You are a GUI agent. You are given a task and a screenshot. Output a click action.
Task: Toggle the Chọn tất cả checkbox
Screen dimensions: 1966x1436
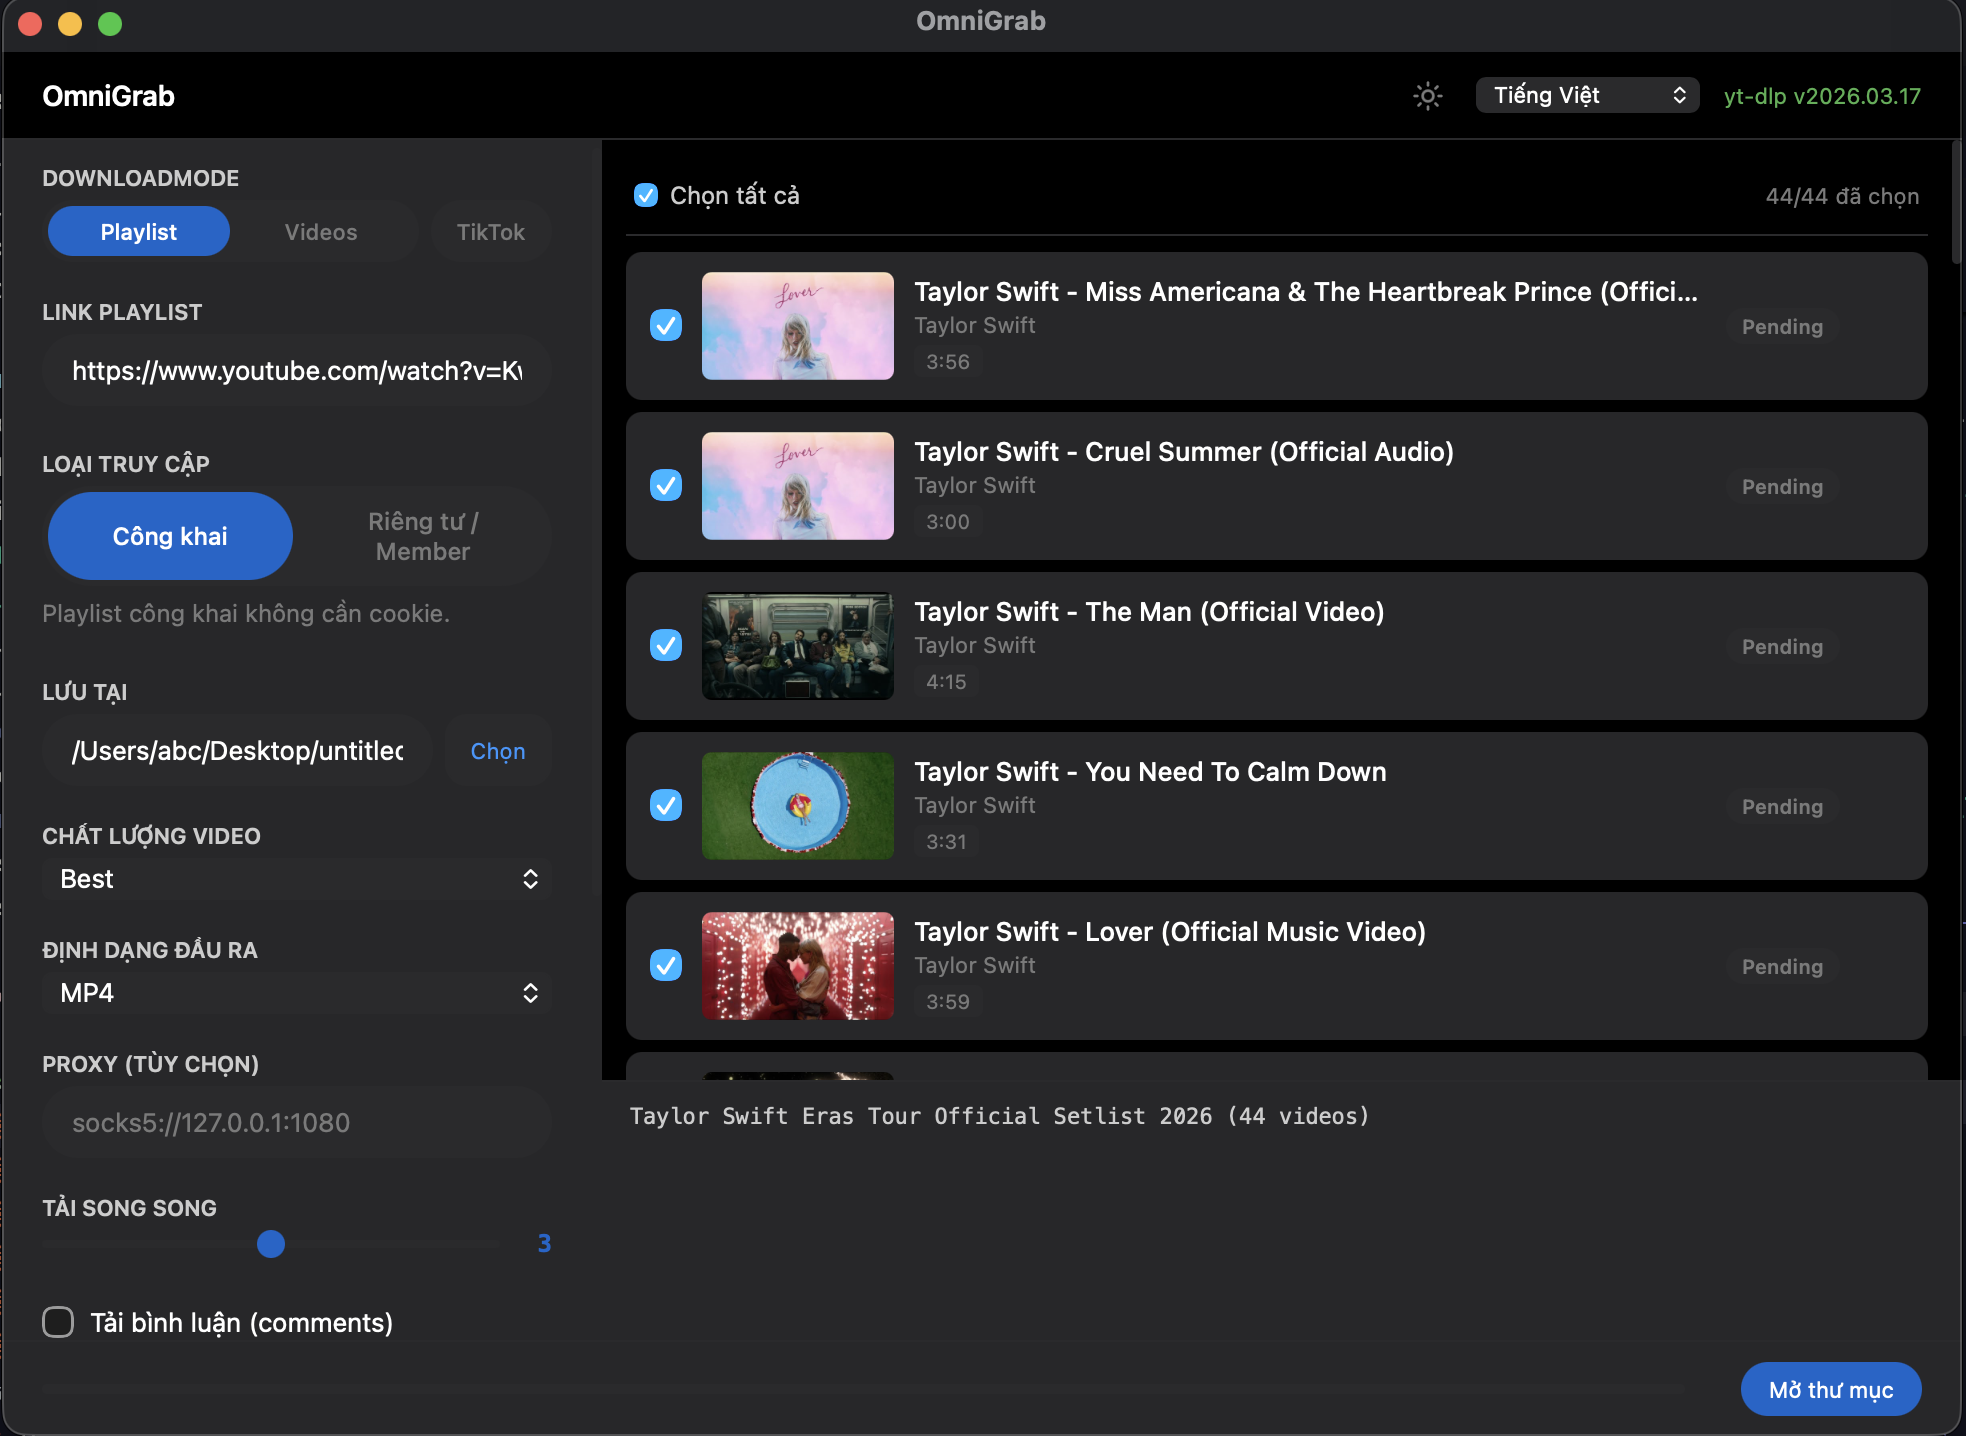pos(646,195)
